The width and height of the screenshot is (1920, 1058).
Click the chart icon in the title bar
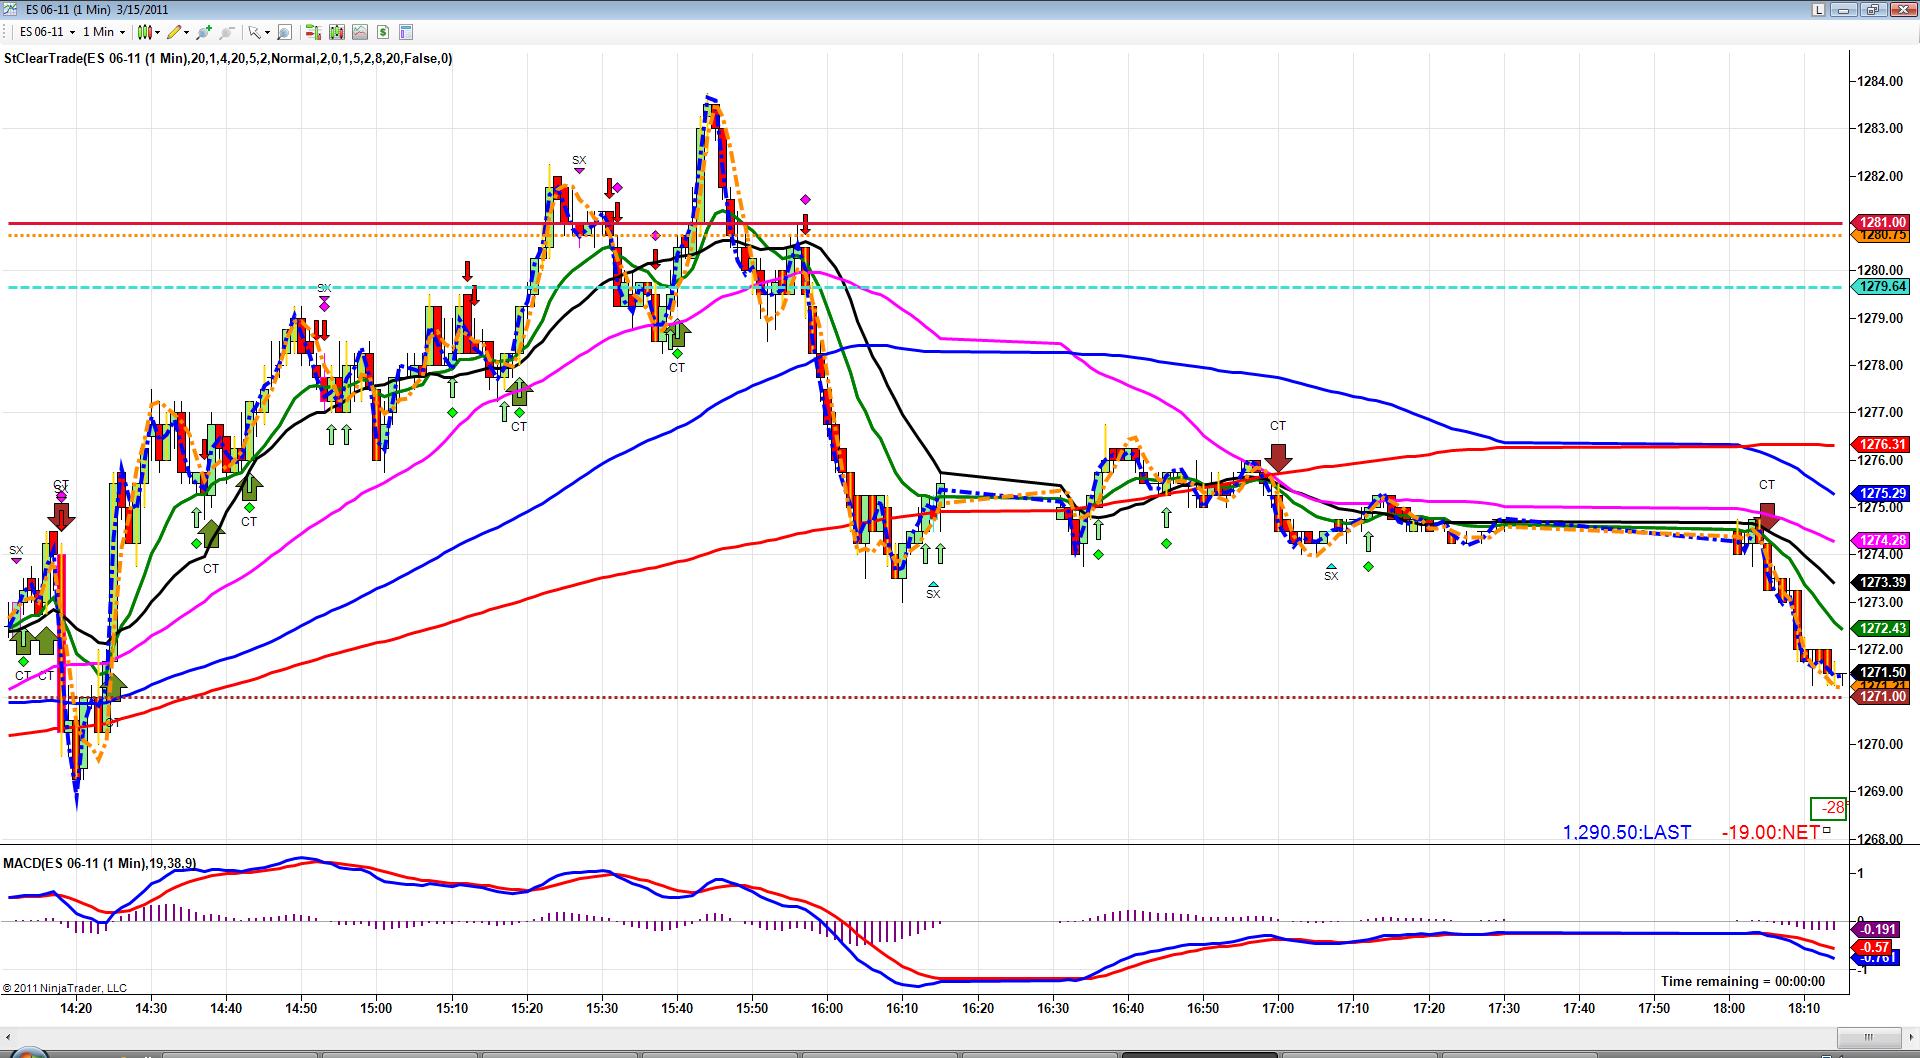pos(12,9)
